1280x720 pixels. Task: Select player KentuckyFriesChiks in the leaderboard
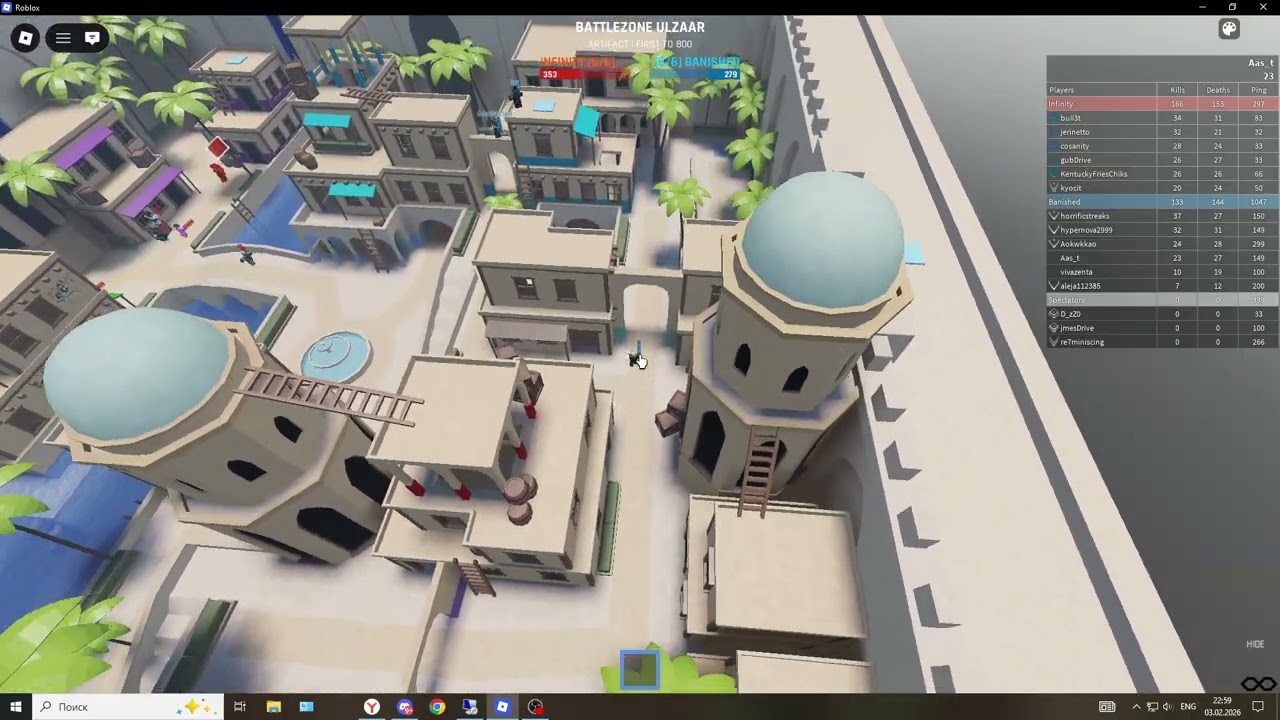pyautogui.click(x=1162, y=174)
